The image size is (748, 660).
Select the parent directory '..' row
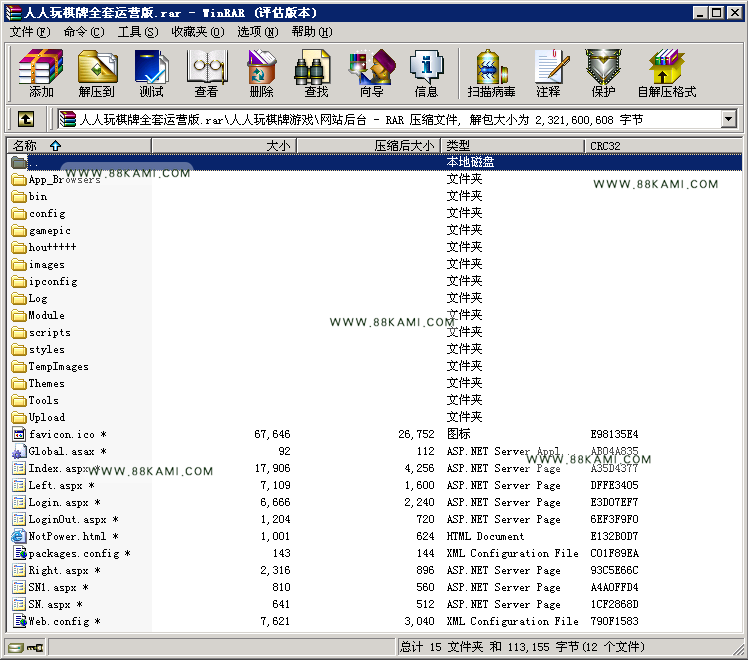tap(374, 162)
